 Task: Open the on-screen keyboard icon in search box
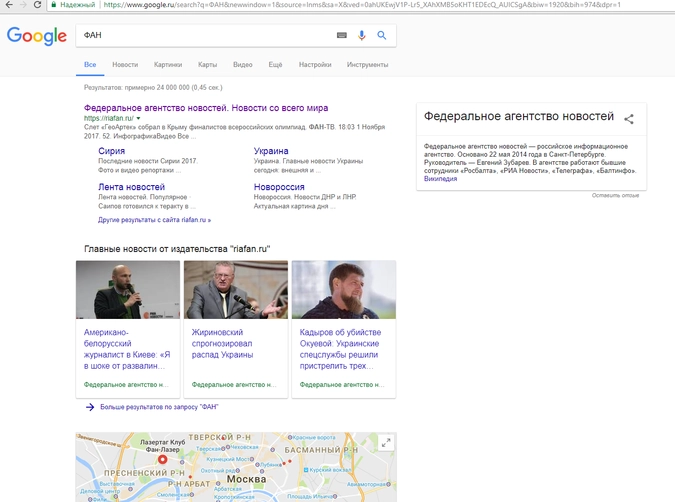(342, 35)
